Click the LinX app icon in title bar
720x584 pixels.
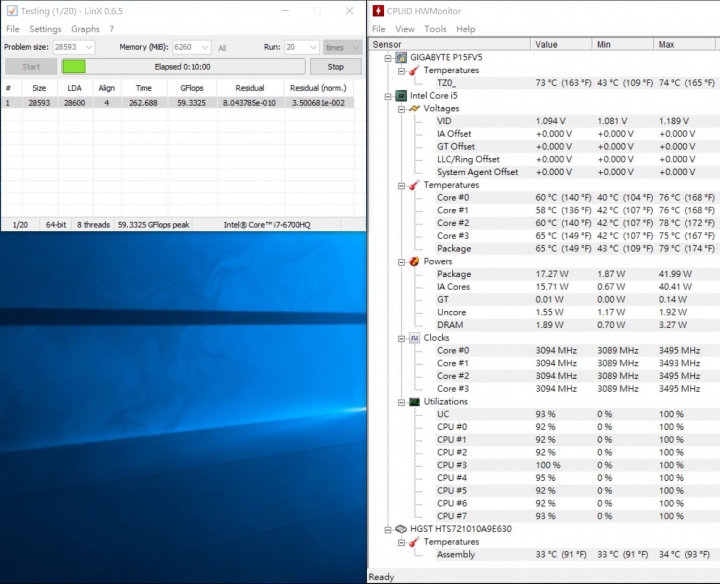click(12, 11)
